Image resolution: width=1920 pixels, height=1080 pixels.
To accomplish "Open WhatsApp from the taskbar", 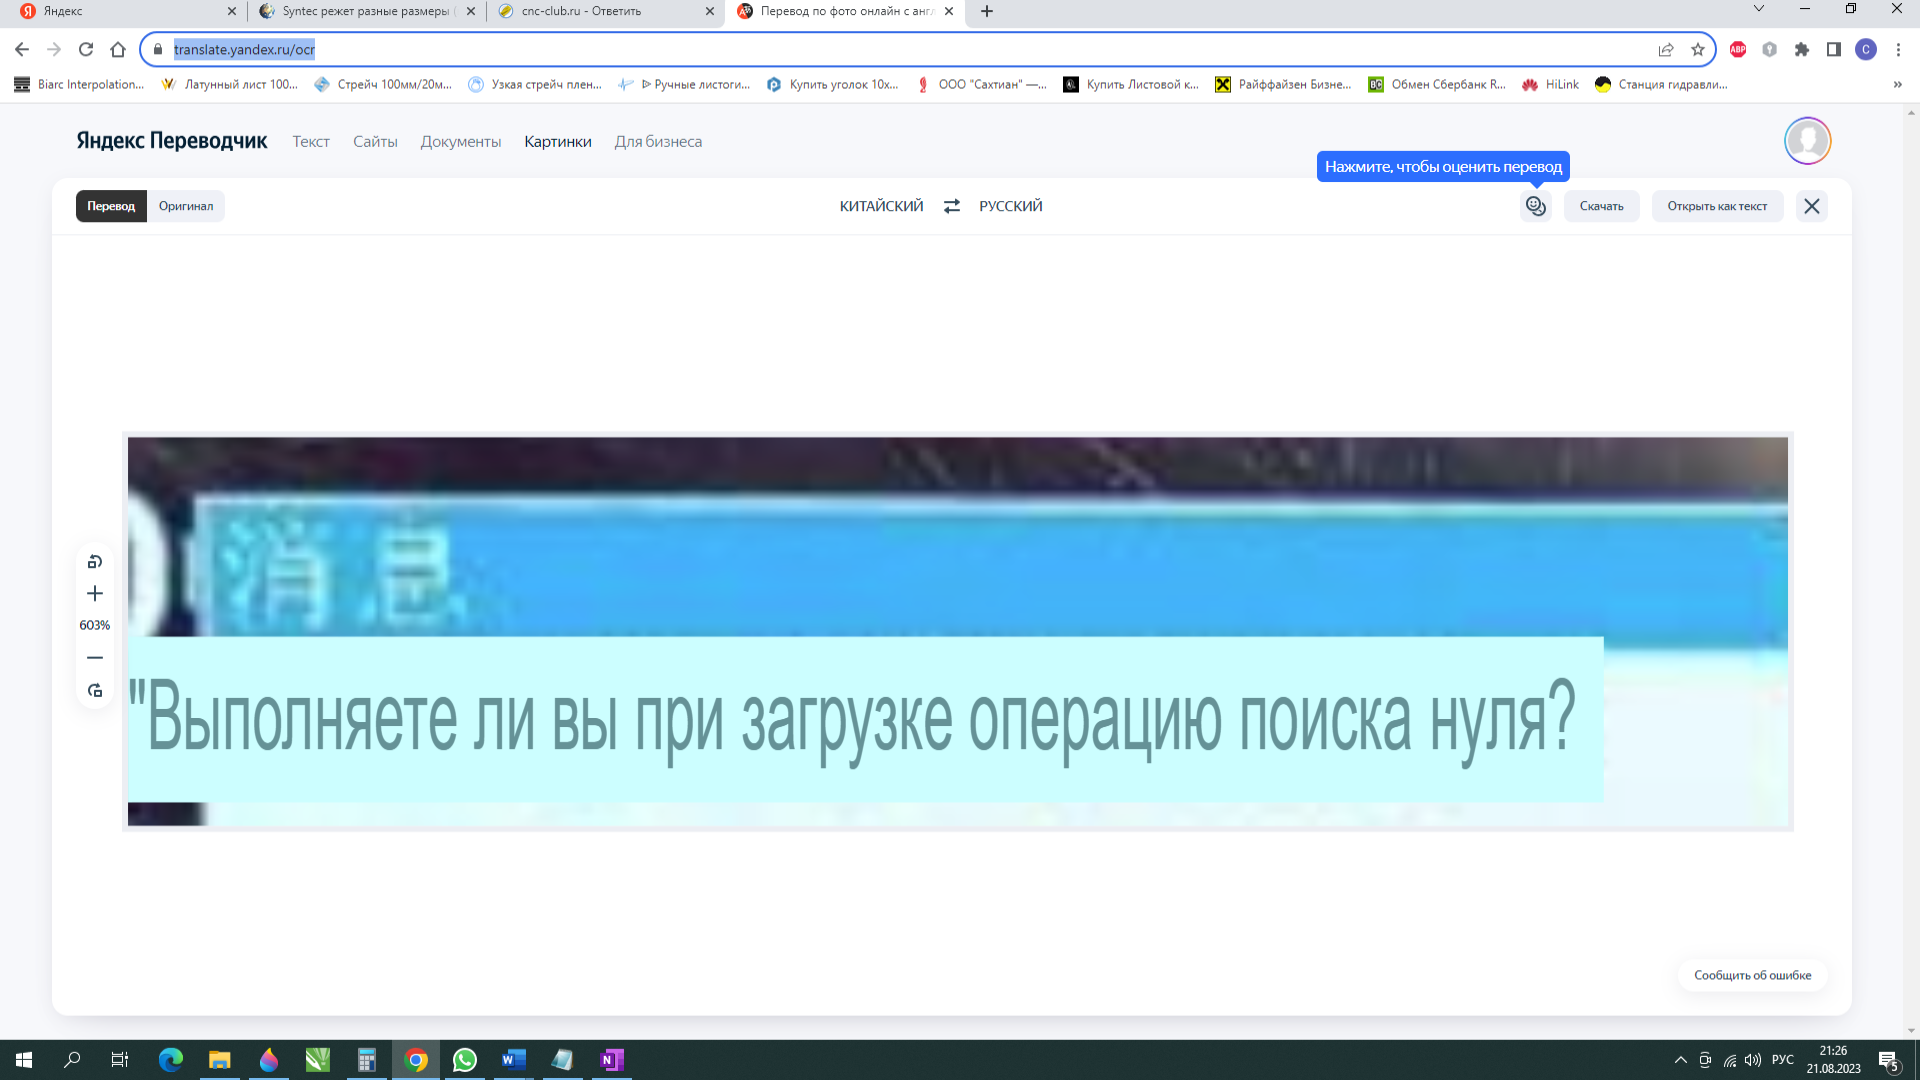I will tap(465, 1060).
